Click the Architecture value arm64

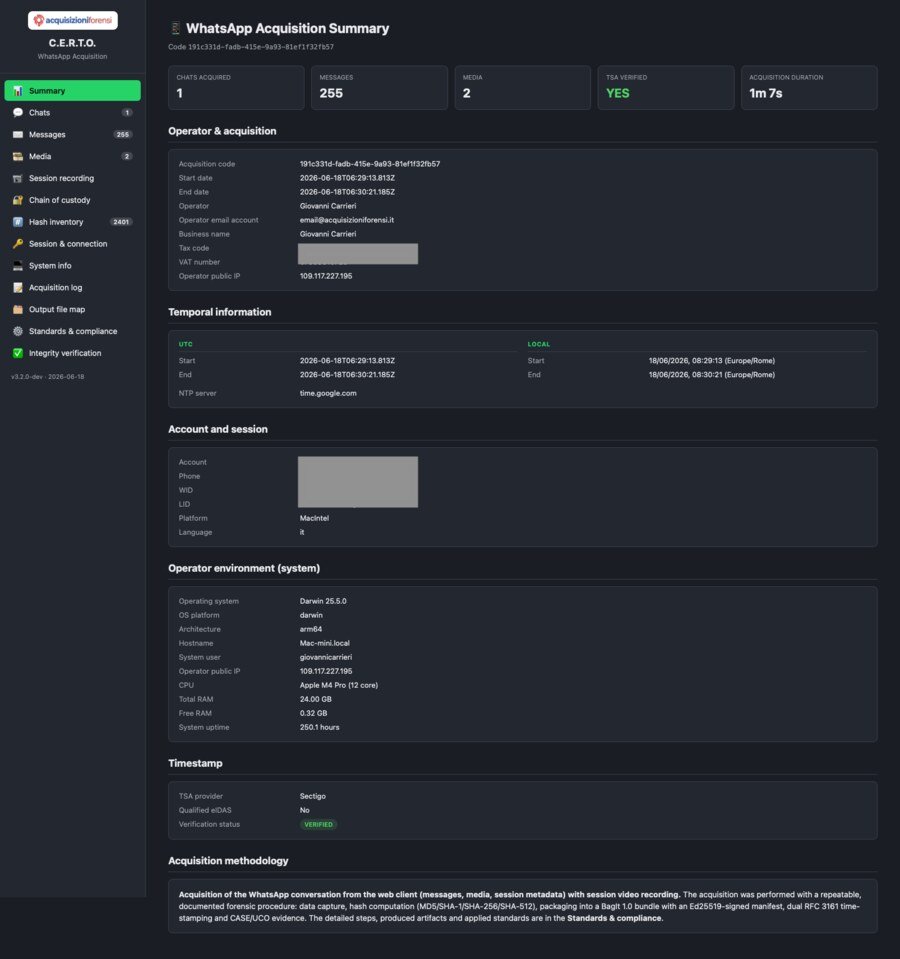311,629
